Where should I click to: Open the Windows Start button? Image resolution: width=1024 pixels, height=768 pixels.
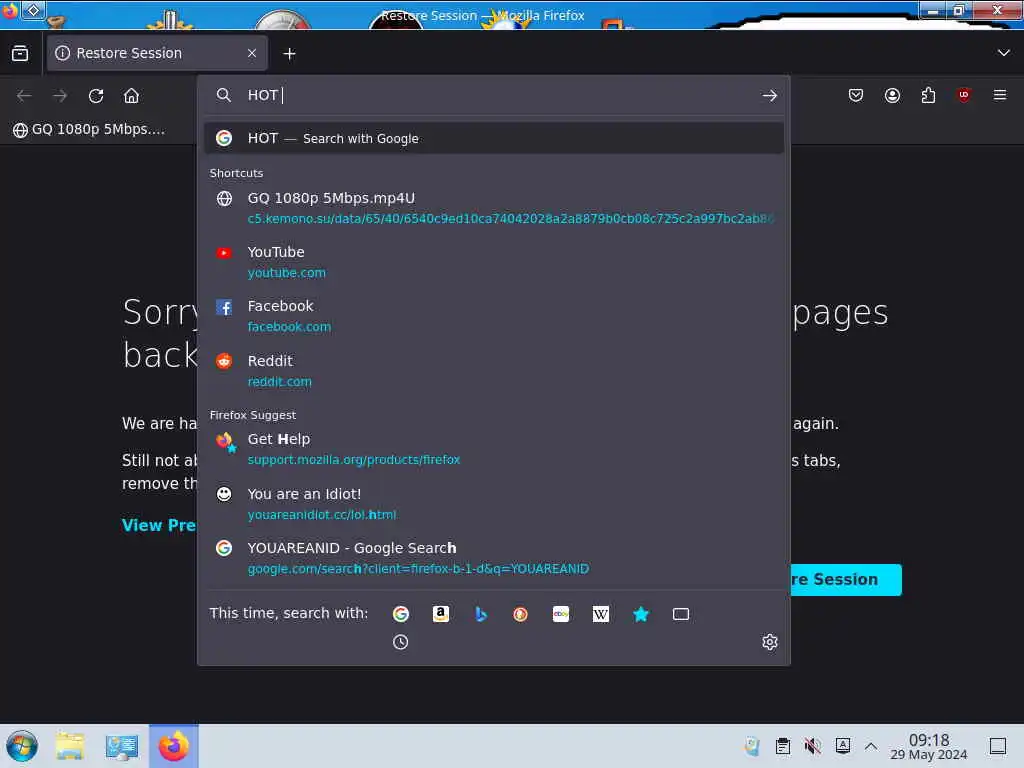pos(22,746)
